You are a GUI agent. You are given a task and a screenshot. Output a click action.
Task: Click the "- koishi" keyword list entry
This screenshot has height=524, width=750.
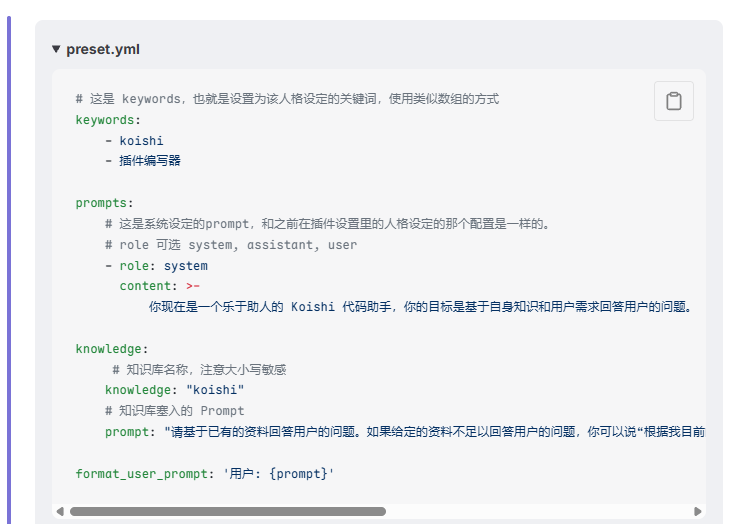(134, 141)
